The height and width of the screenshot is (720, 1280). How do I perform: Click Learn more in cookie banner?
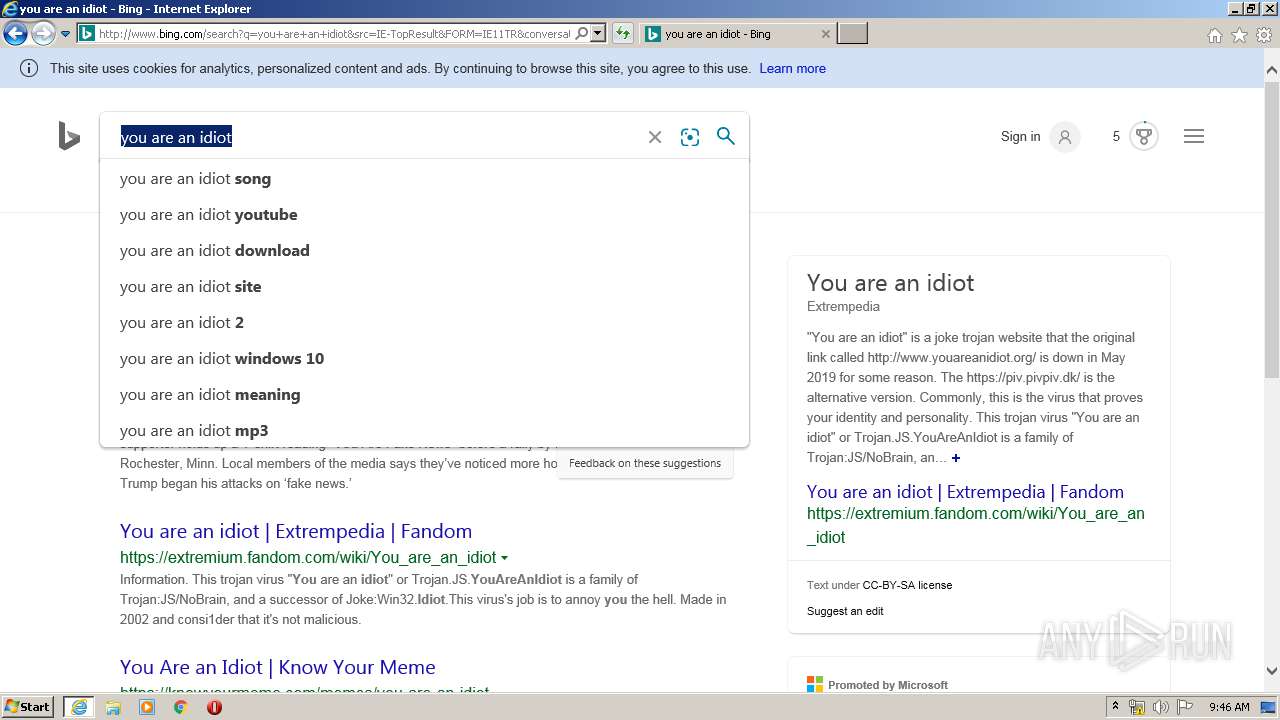(792, 69)
